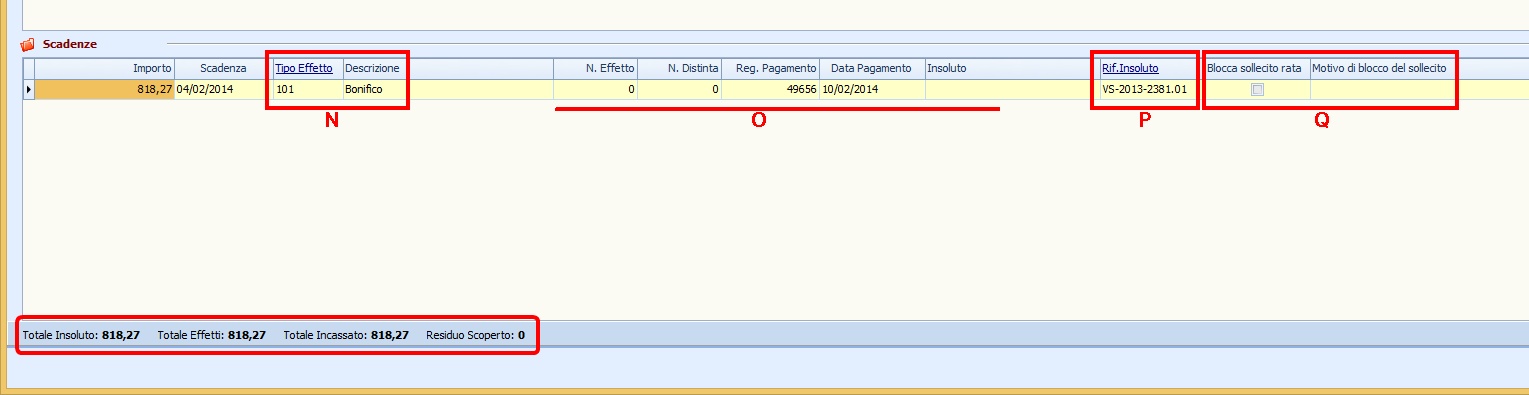Select the Data Pagamento cell 10/02/2014
This screenshot has height=395, width=1529.
[872, 90]
